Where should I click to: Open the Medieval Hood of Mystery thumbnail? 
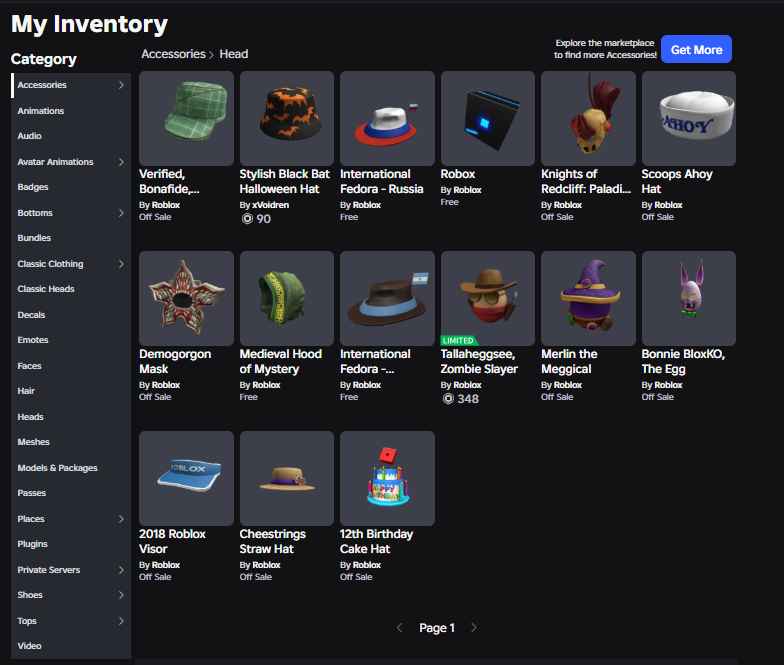(x=287, y=298)
